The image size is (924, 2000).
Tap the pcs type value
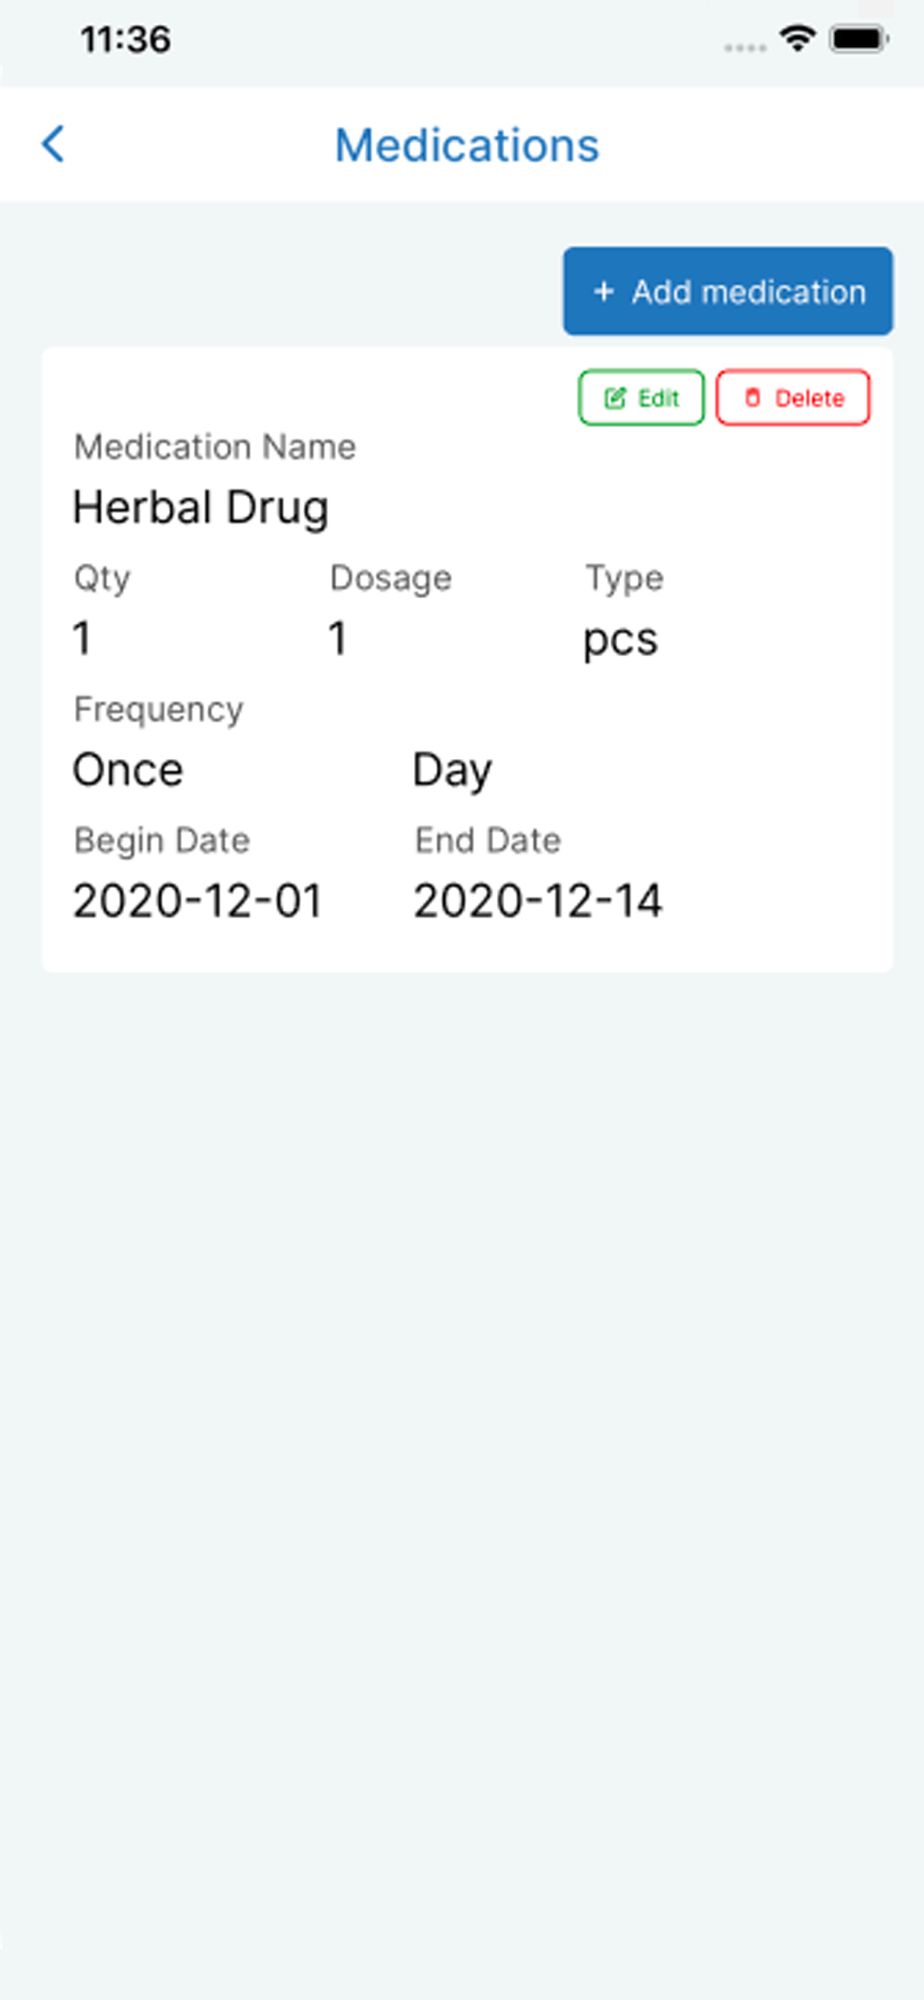(x=620, y=641)
